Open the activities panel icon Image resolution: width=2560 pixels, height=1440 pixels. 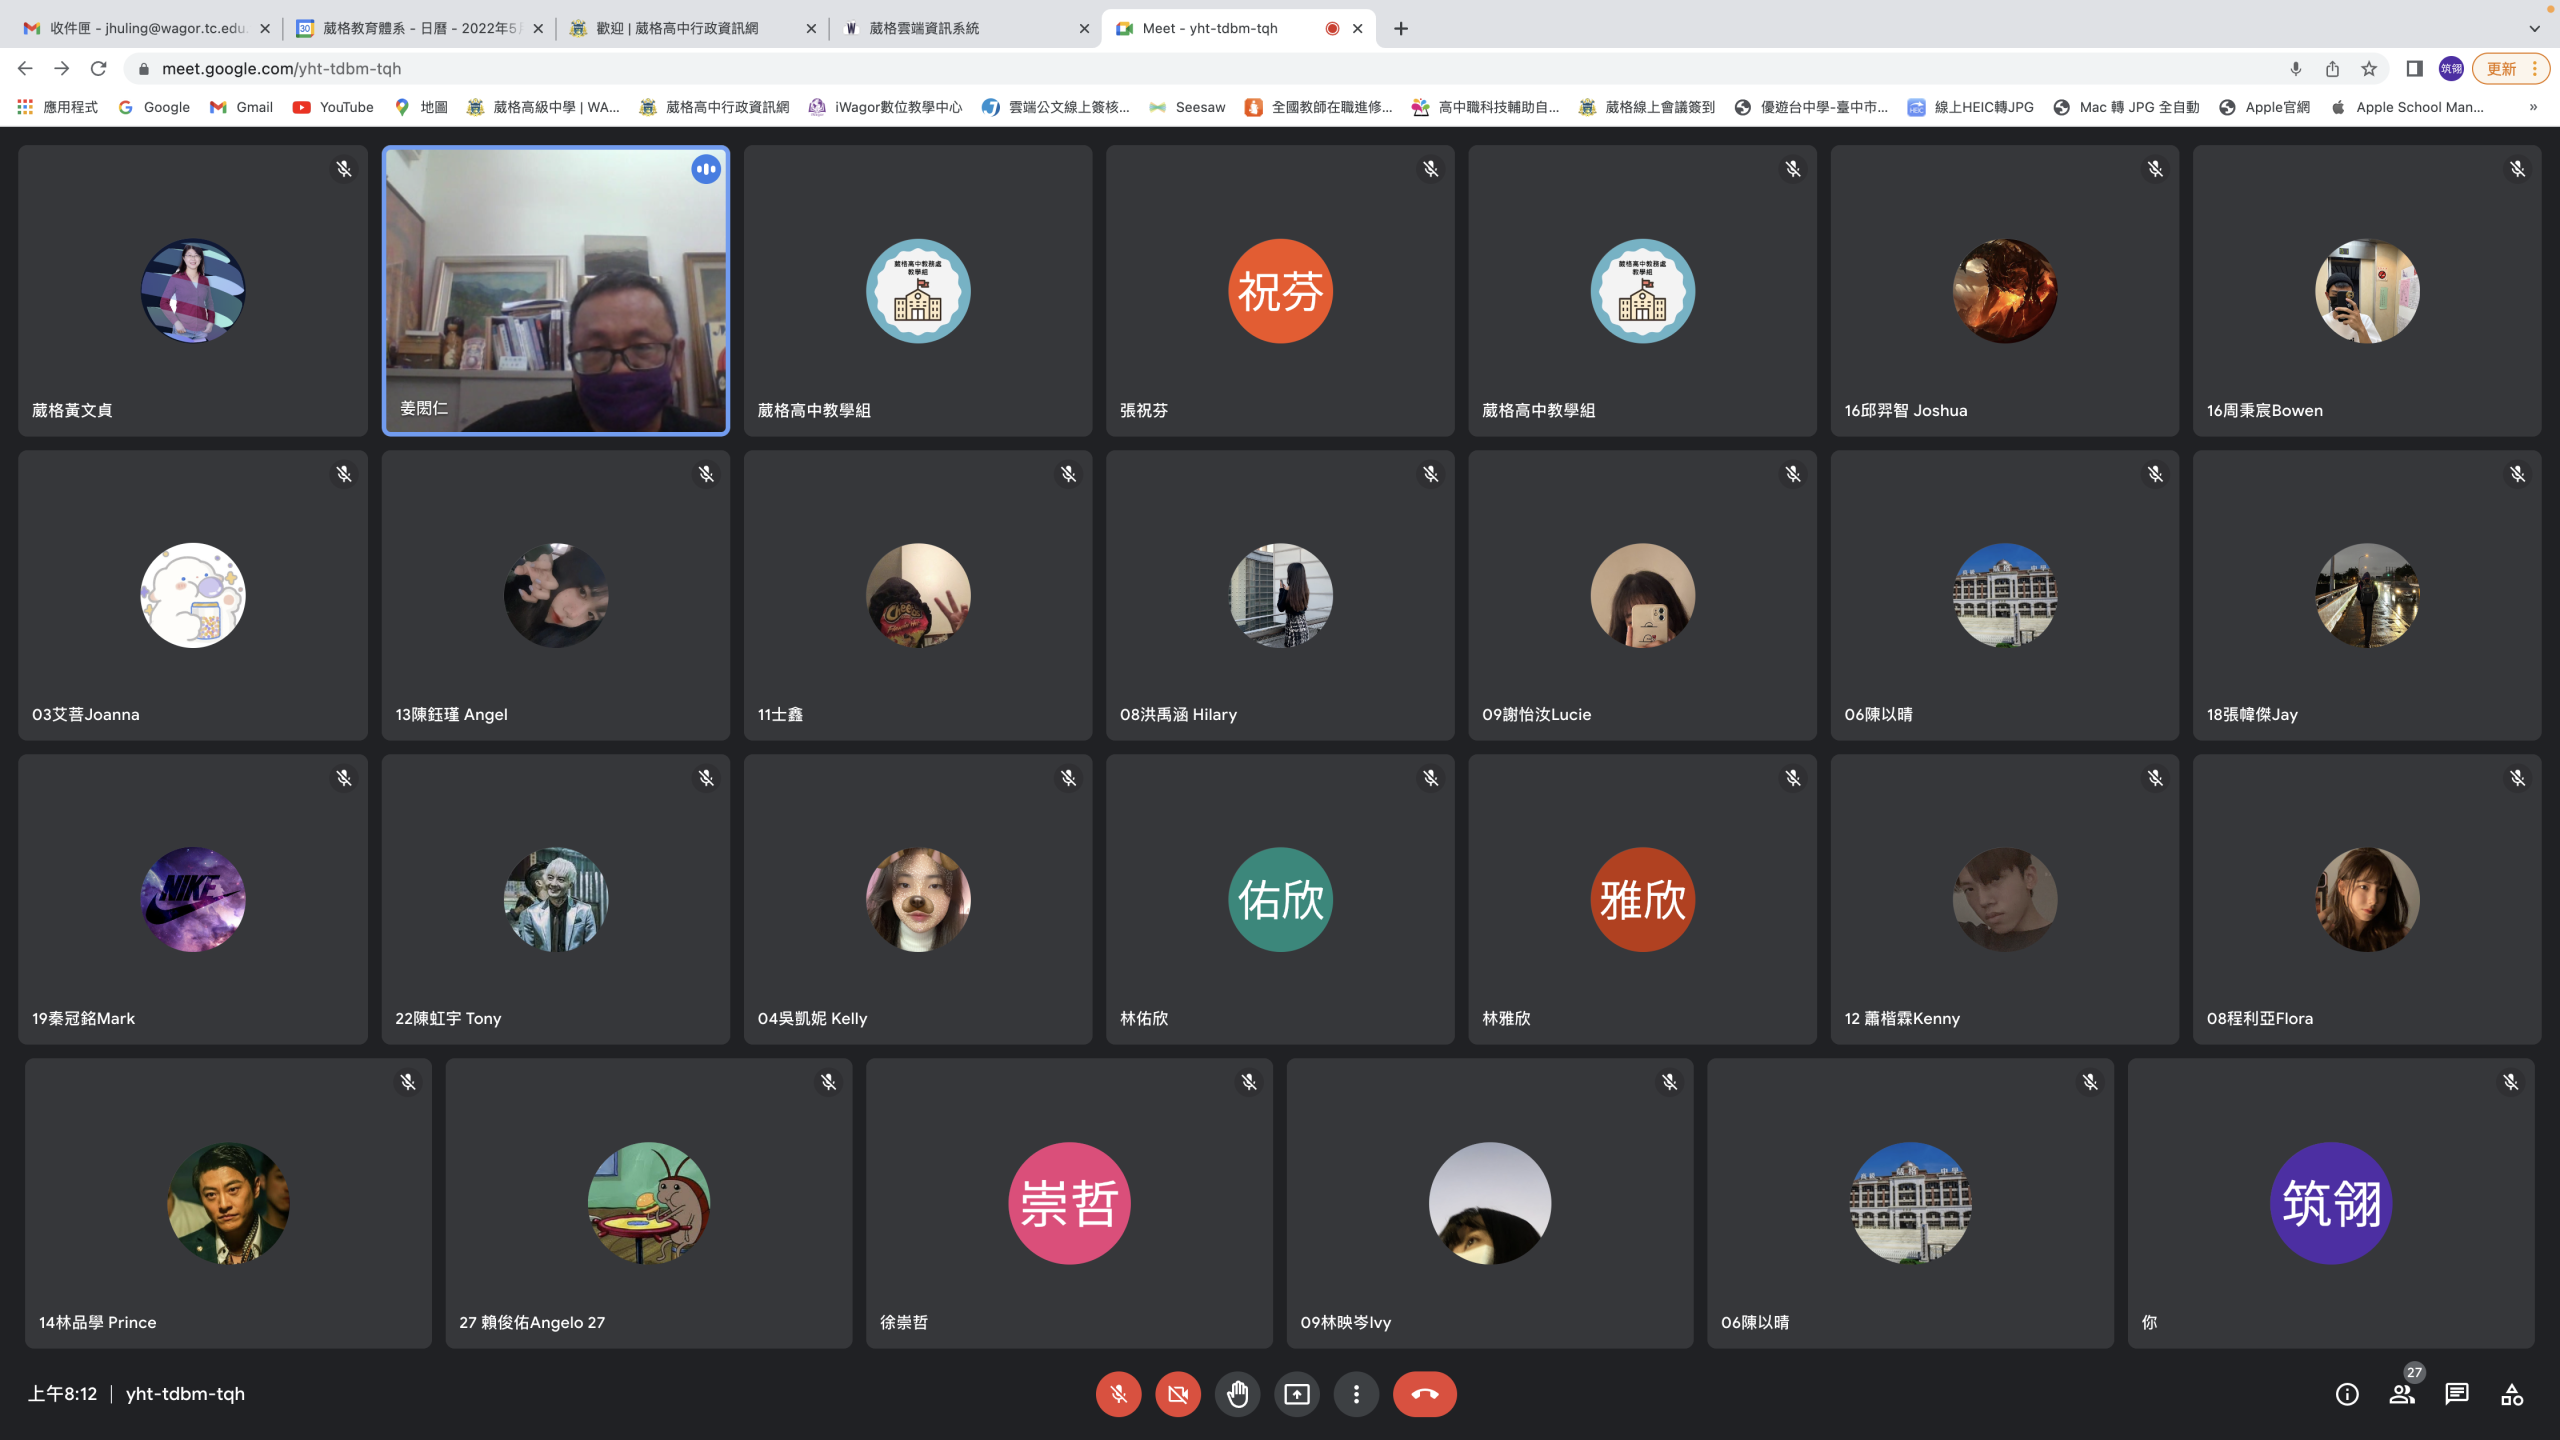[x=2512, y=1394]
